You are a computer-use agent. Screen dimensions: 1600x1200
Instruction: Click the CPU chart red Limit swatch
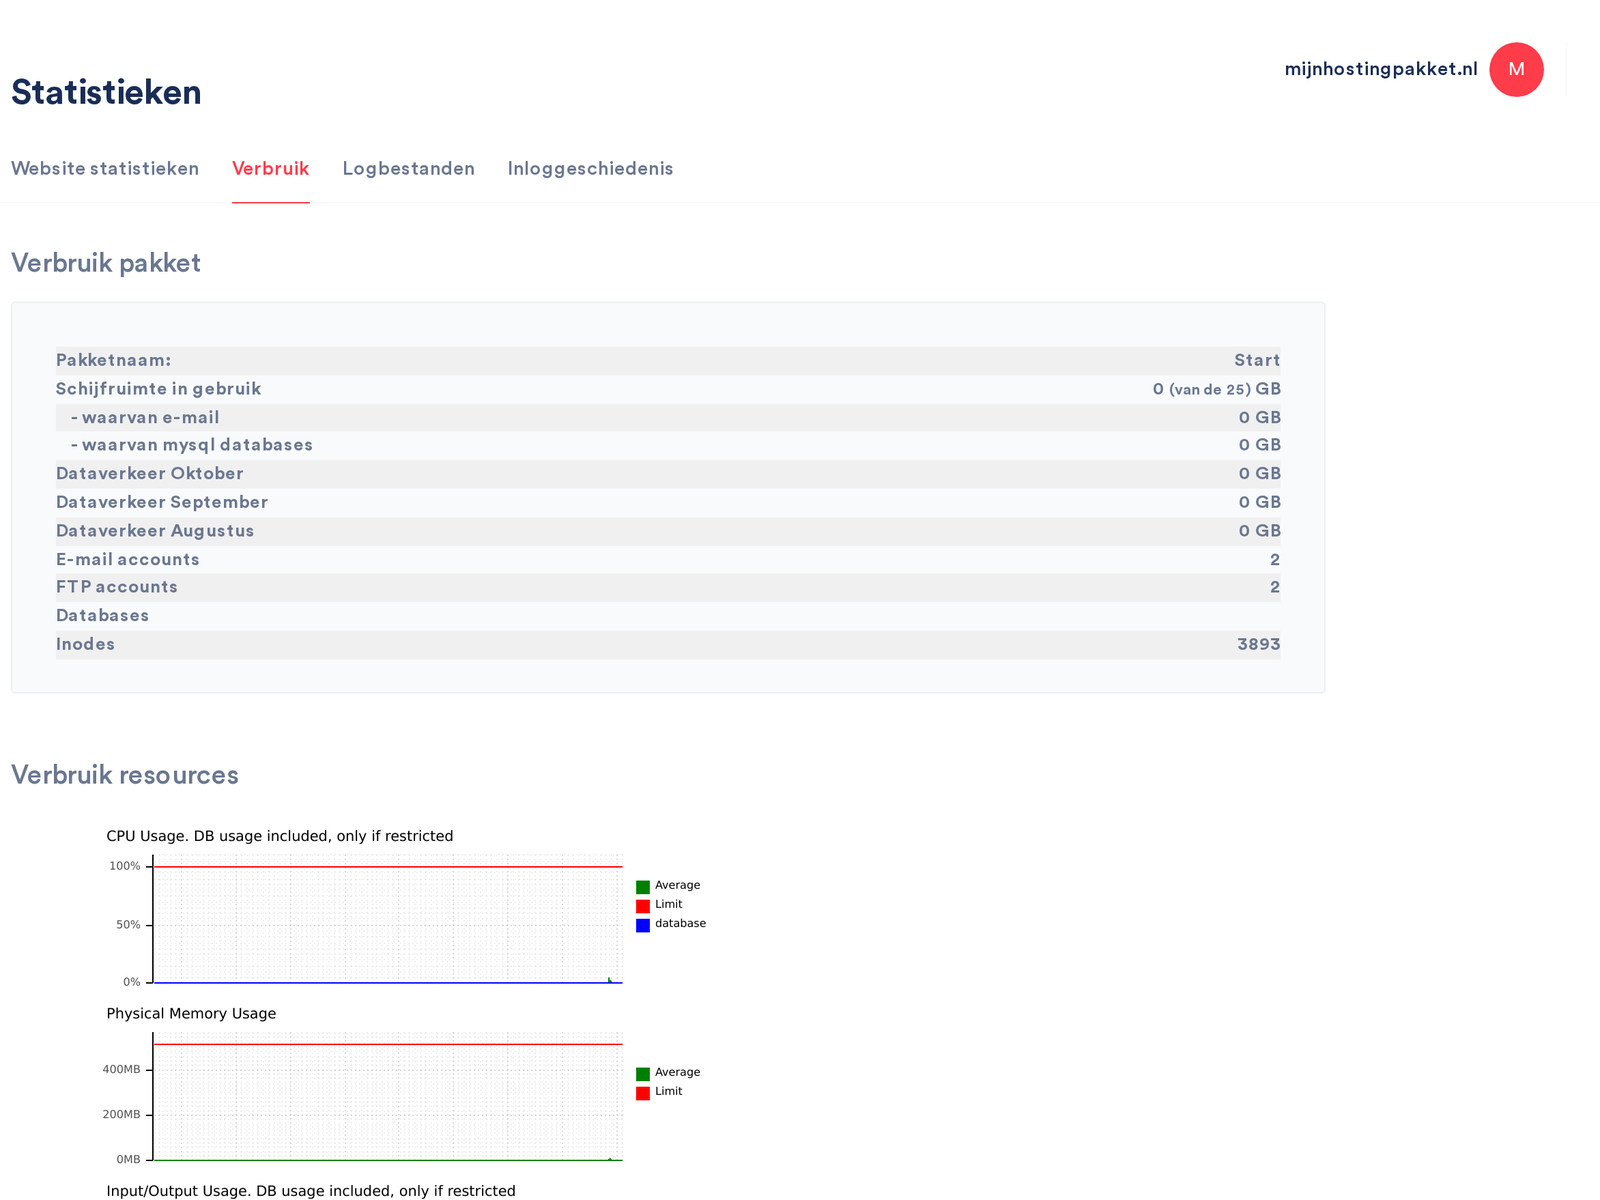tap(643, 906)
